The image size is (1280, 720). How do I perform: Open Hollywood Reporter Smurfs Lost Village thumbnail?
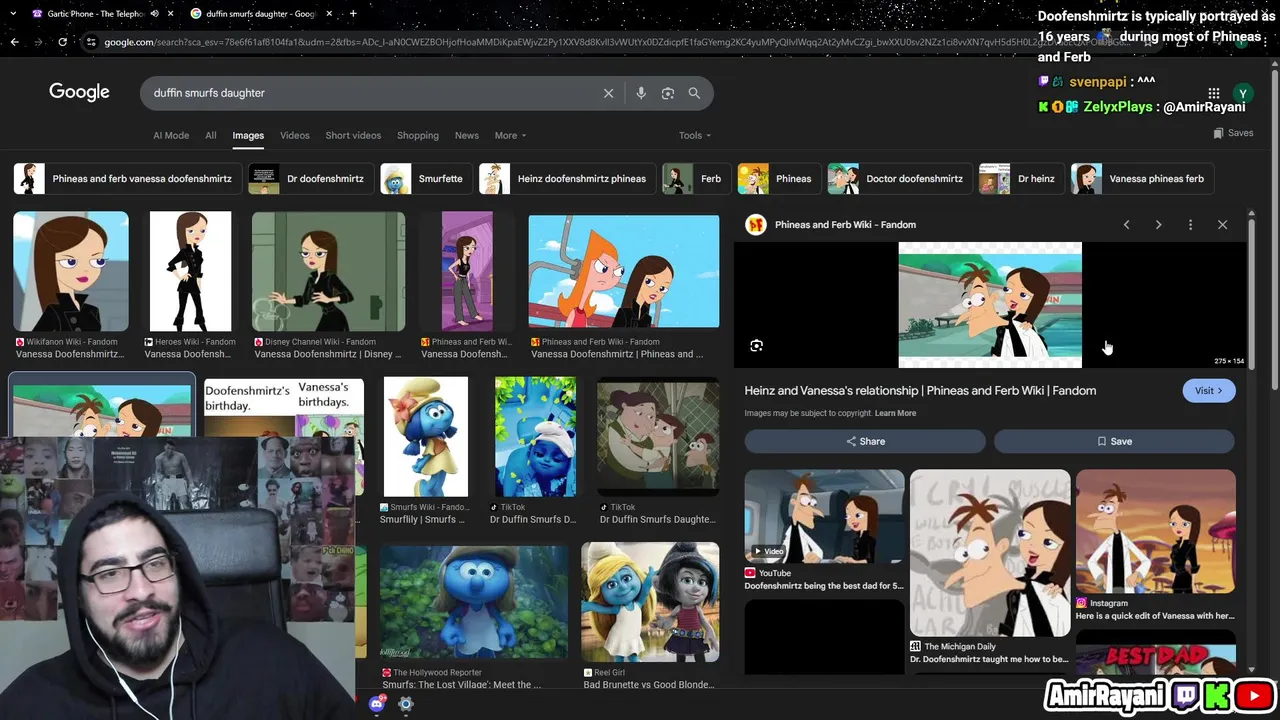click(474, 602)
